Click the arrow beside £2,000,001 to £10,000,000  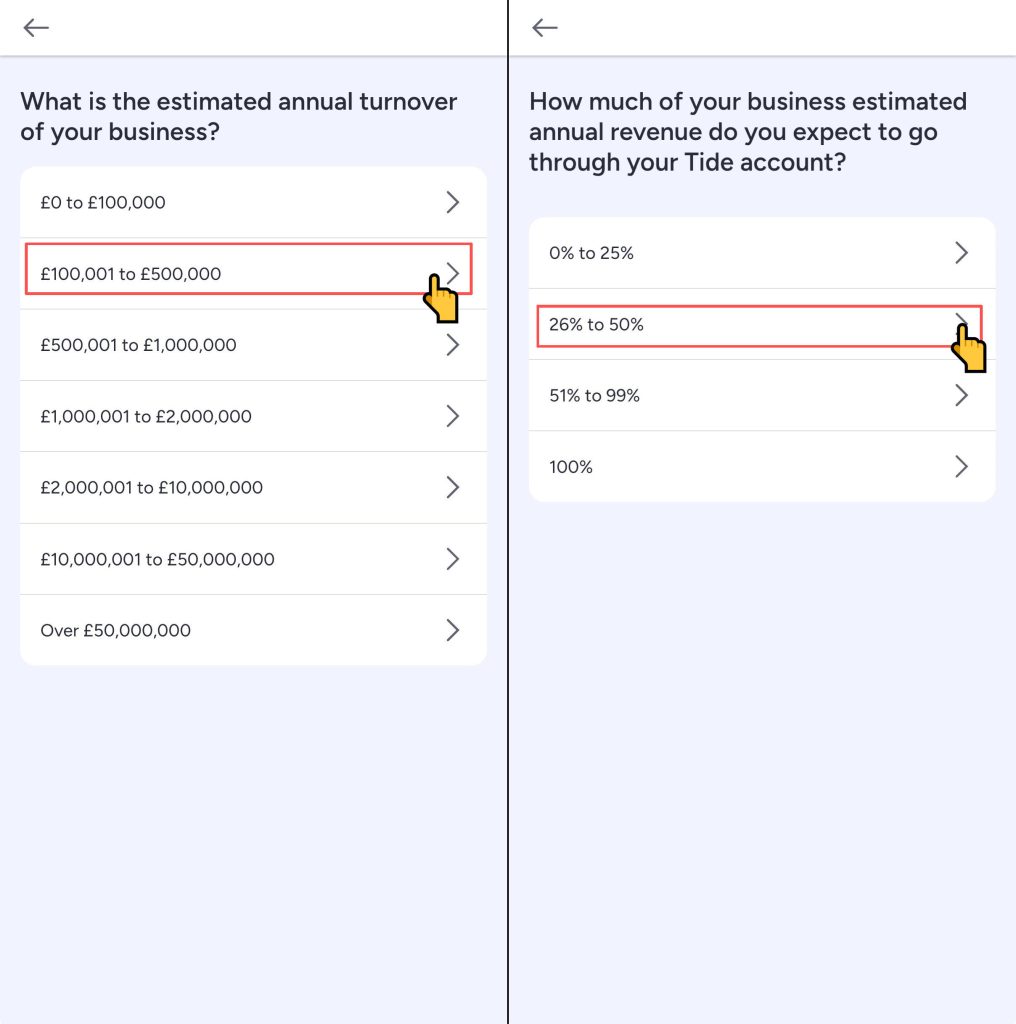[x=453, y=488]
